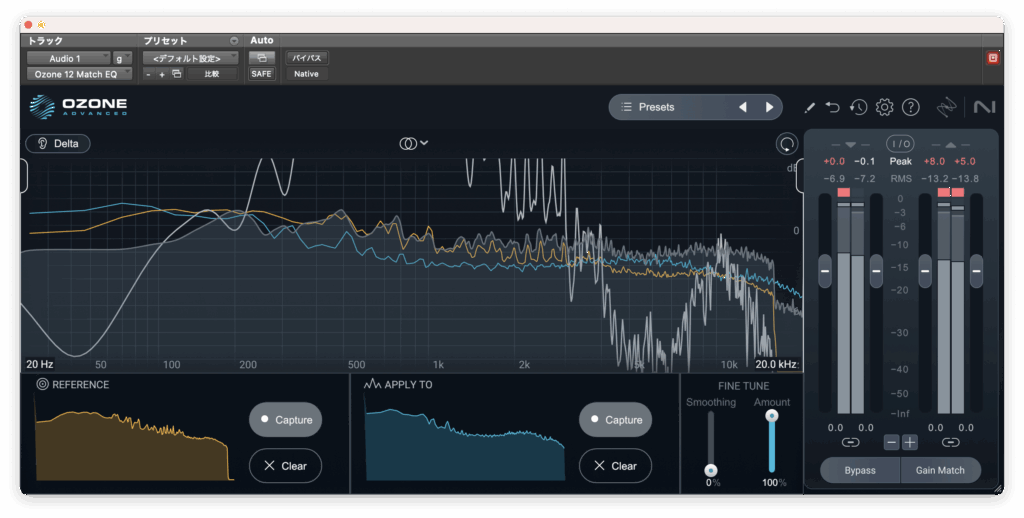Expand the stereo channel mode dropdown
This screenshot has width=1024, height=518.
point(414,143)
